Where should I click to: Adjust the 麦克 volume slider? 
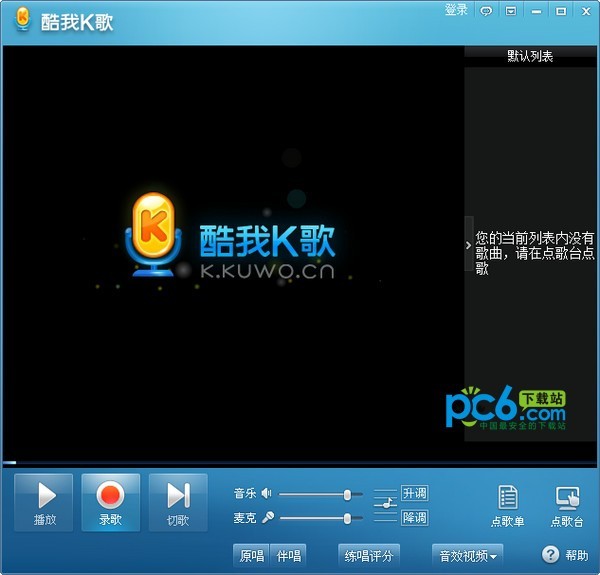click(x=321, y=518)
